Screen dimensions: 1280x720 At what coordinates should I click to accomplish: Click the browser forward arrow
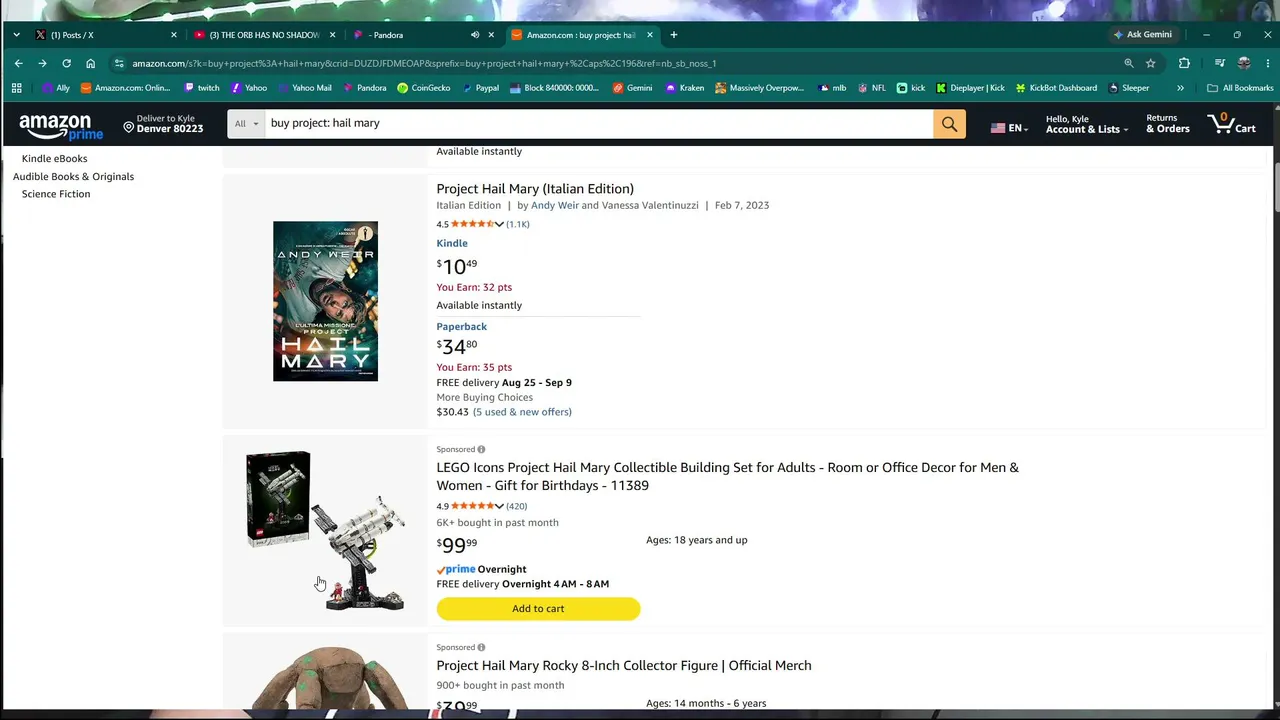click(x=42, y=63)
